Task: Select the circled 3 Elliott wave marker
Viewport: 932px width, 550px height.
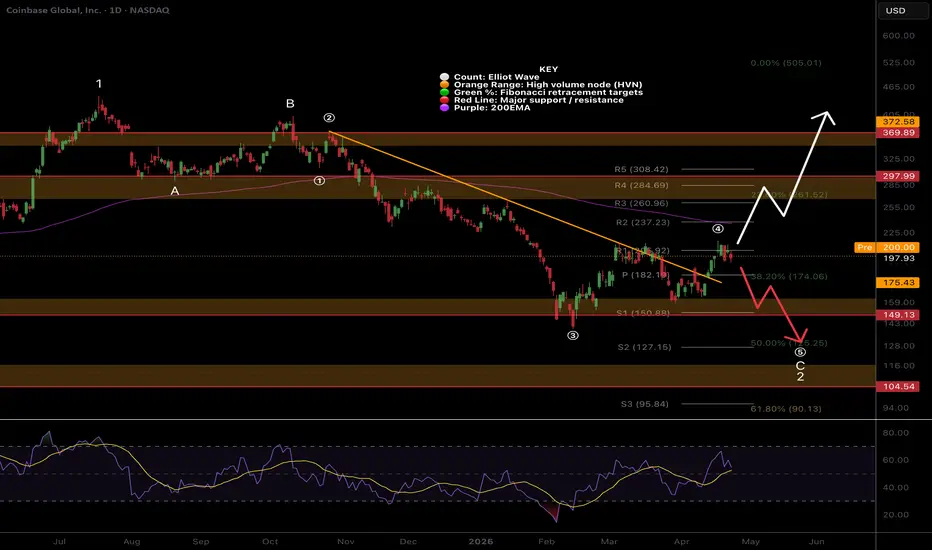Action: point(572,335)
